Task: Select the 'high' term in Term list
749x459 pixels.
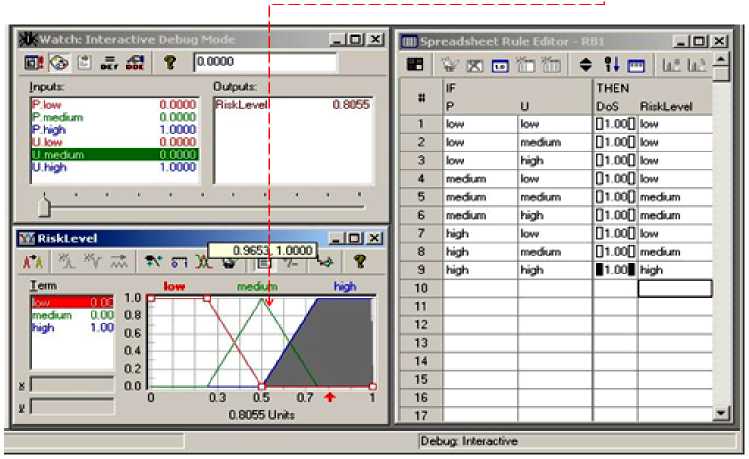Action: coord(73,328)
